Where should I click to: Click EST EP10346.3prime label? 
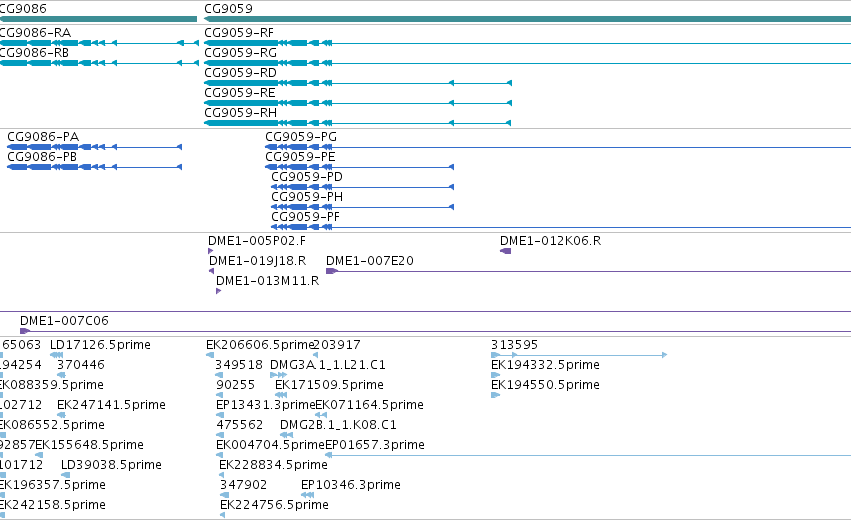pyautogui.click(x=351, y=486)
